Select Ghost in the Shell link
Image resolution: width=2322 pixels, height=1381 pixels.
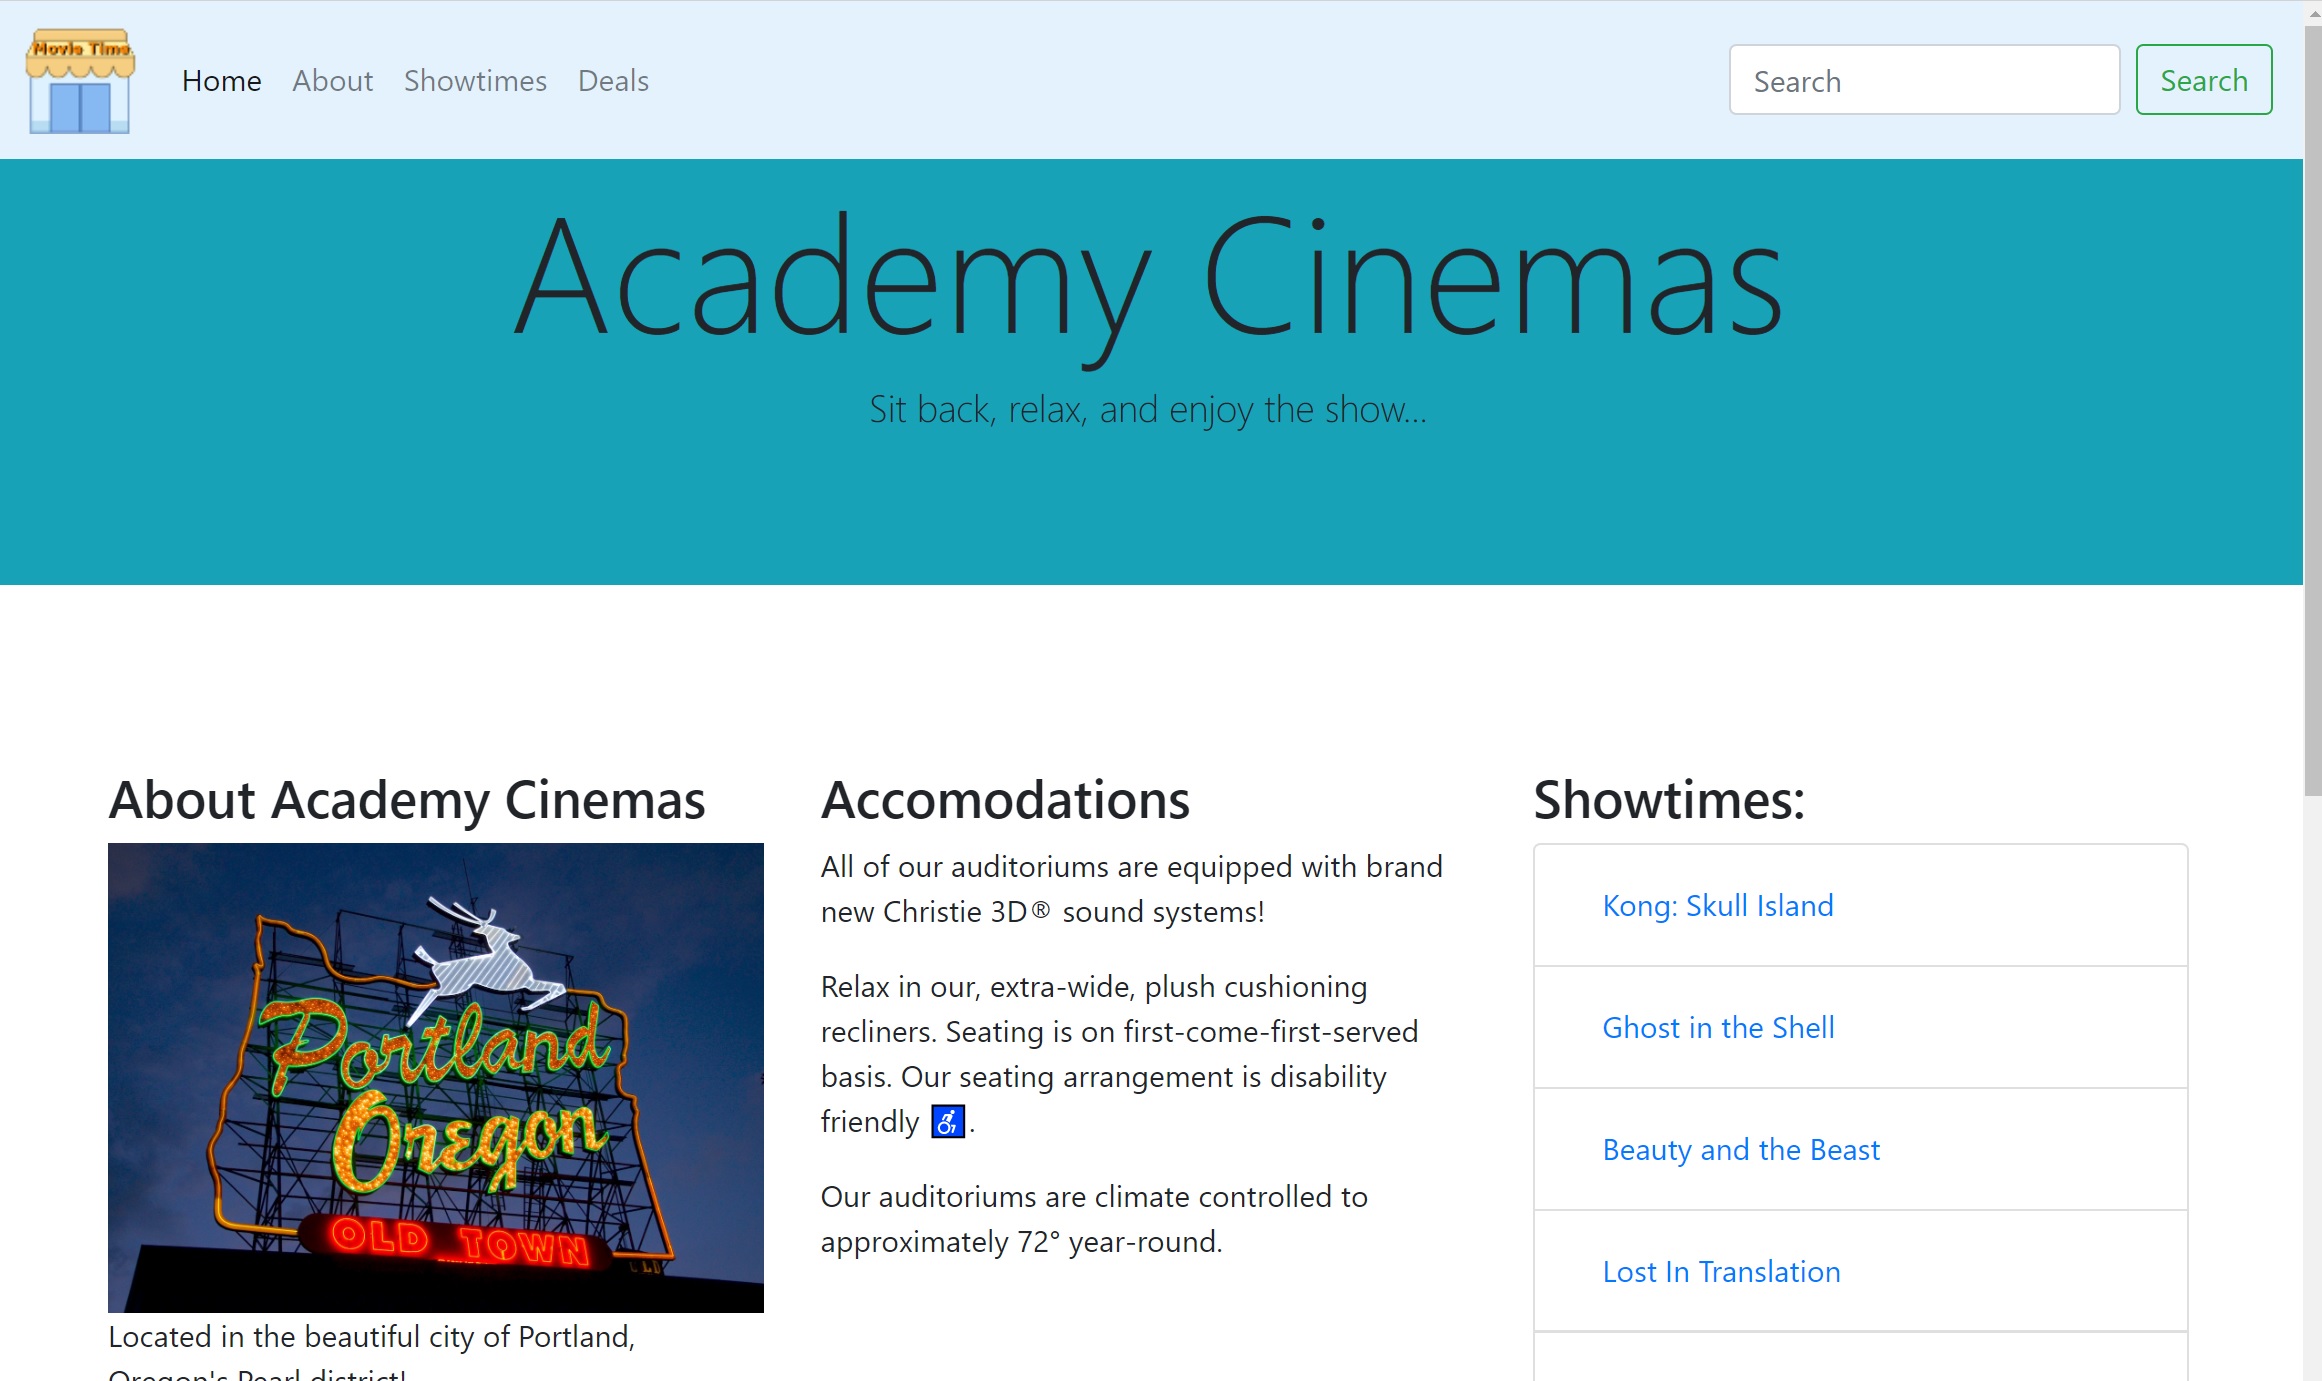(1717, 1027)
